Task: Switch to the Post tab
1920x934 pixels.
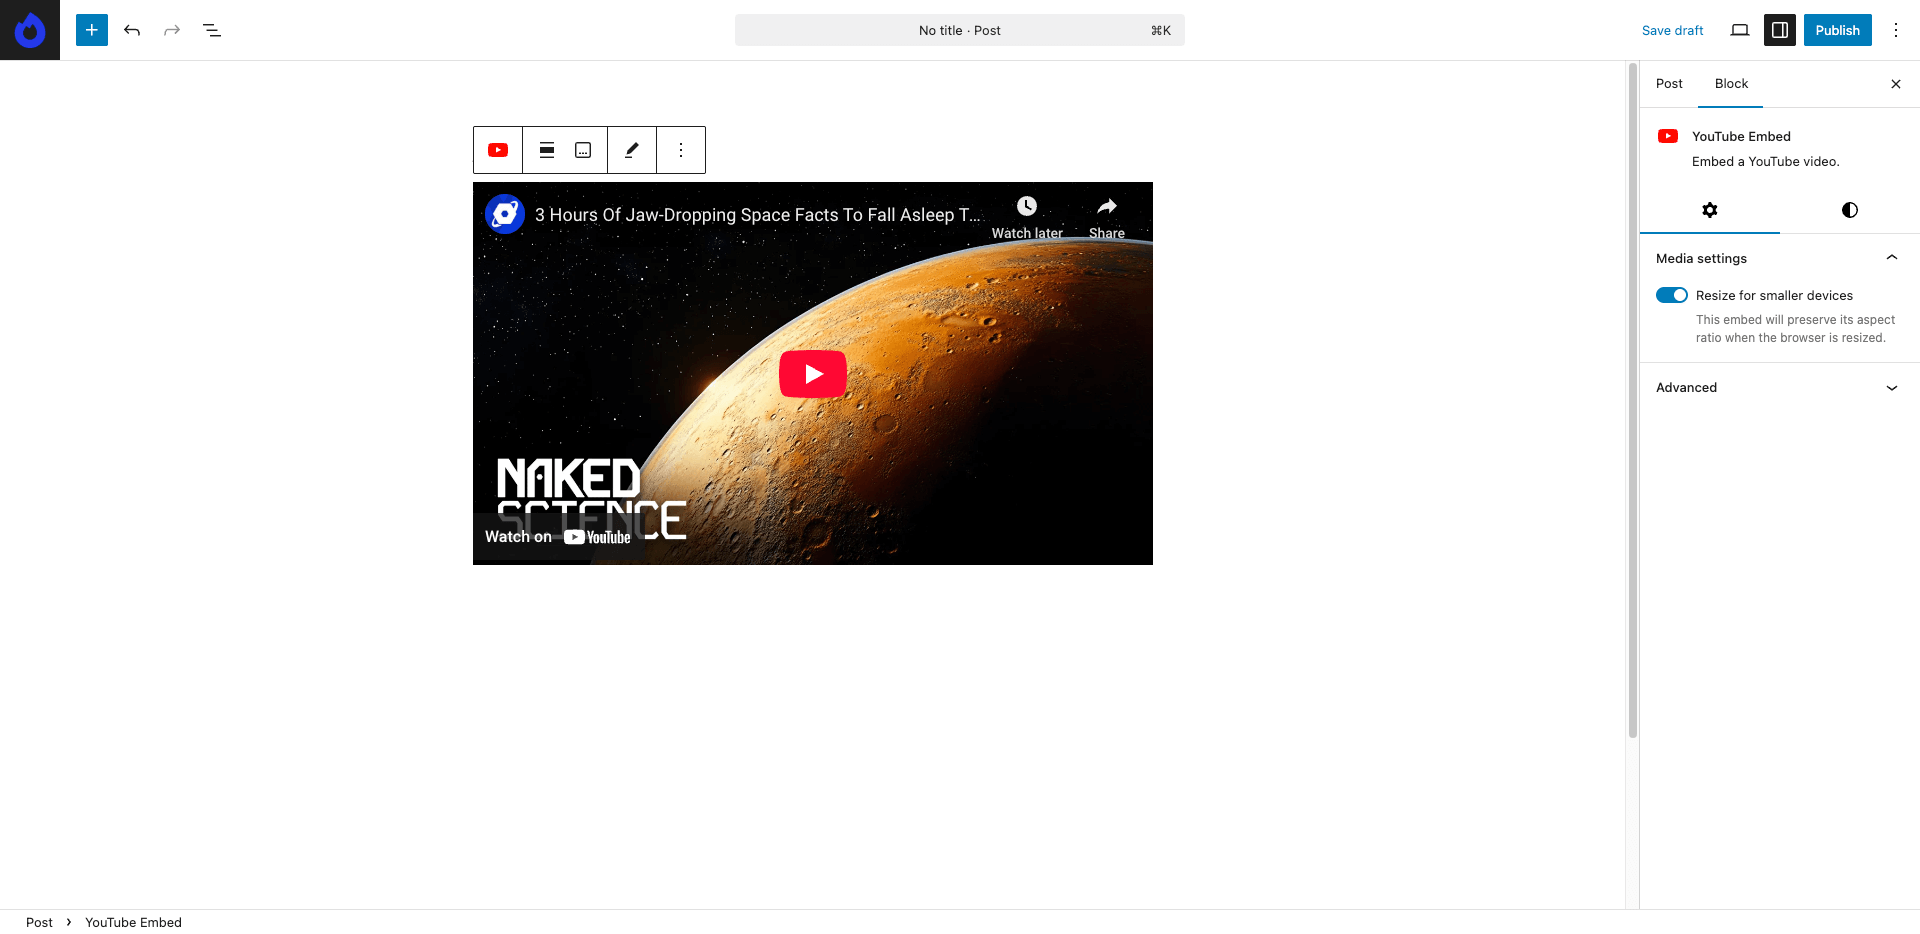Action: (x=1669, y=84)
